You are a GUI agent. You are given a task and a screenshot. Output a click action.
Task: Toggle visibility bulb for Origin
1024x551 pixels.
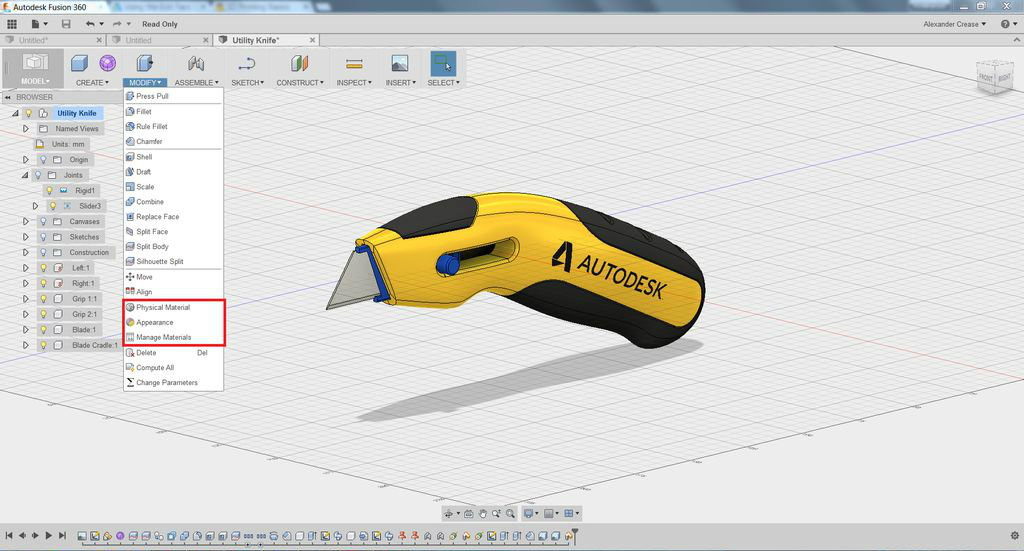coord(43,159)
